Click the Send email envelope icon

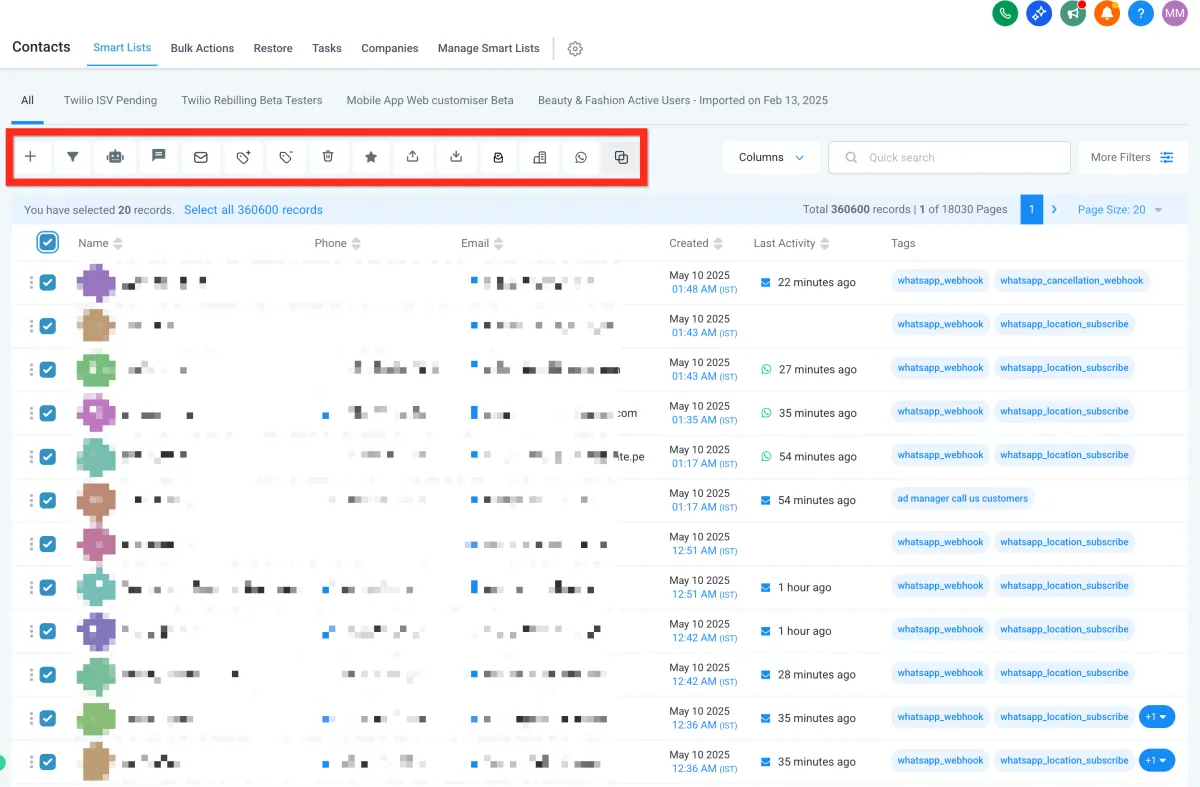pos(201,157)
